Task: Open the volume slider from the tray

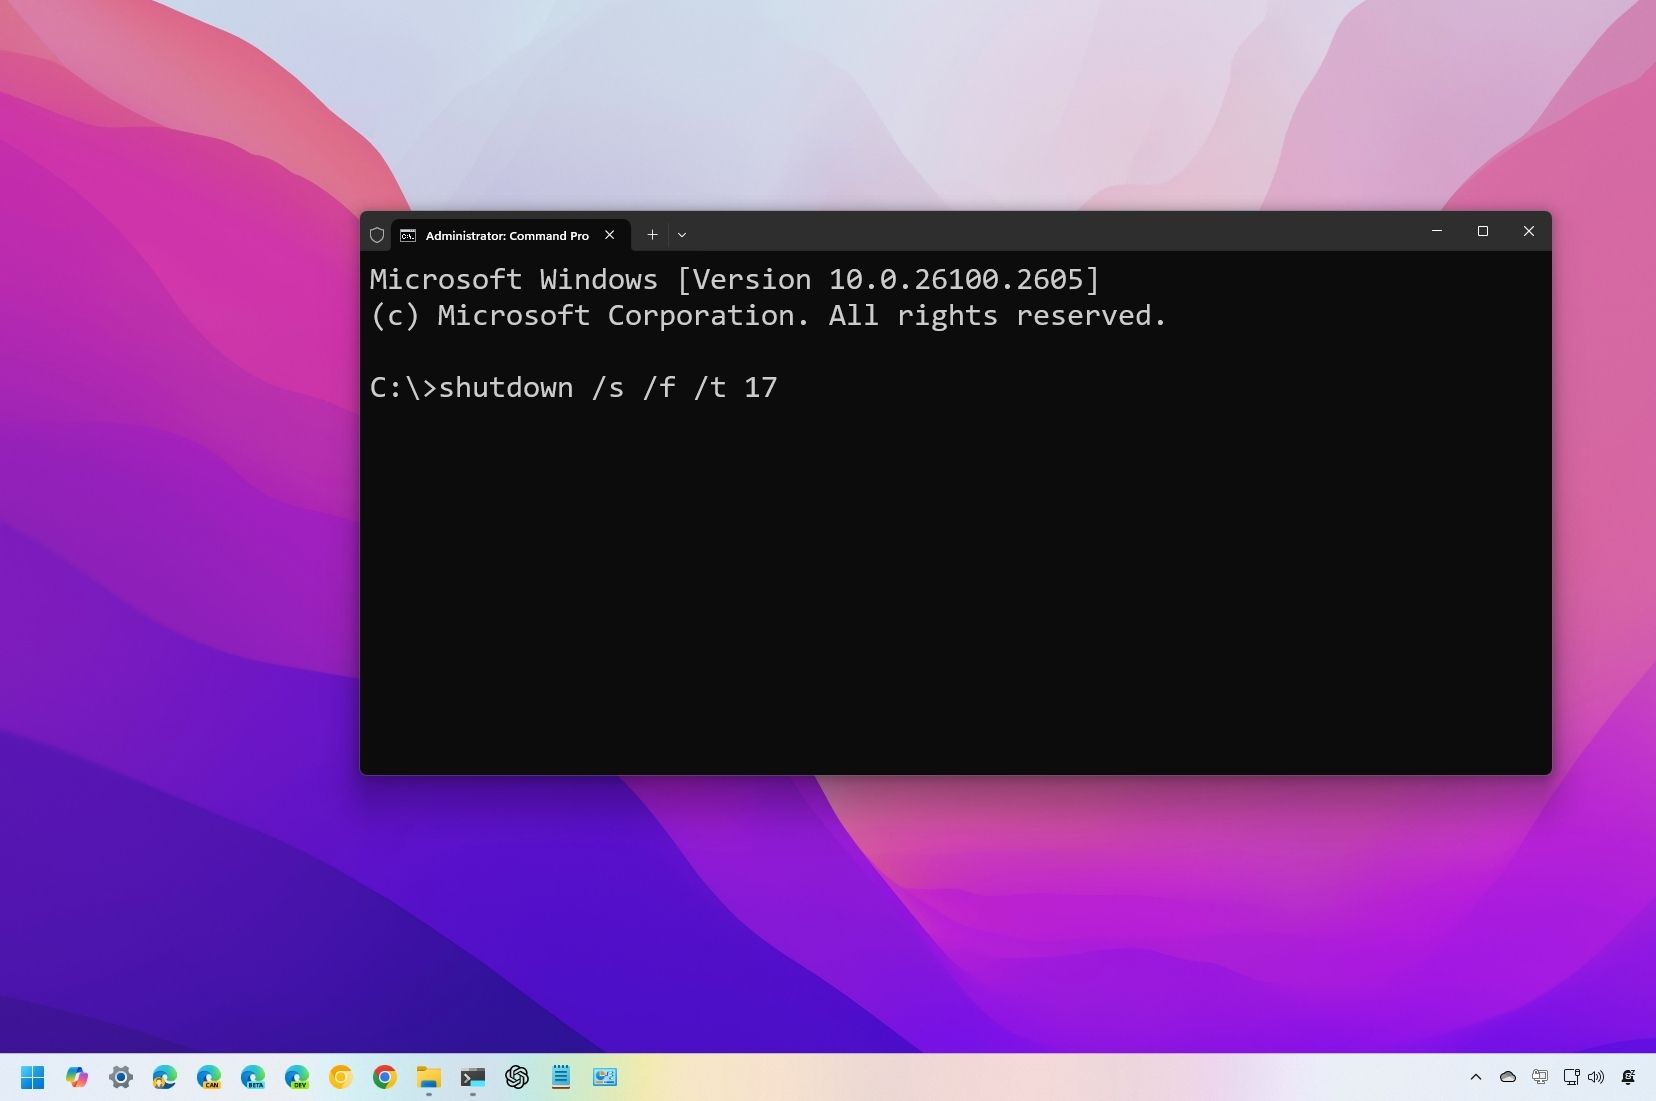Action: 1594,1077
